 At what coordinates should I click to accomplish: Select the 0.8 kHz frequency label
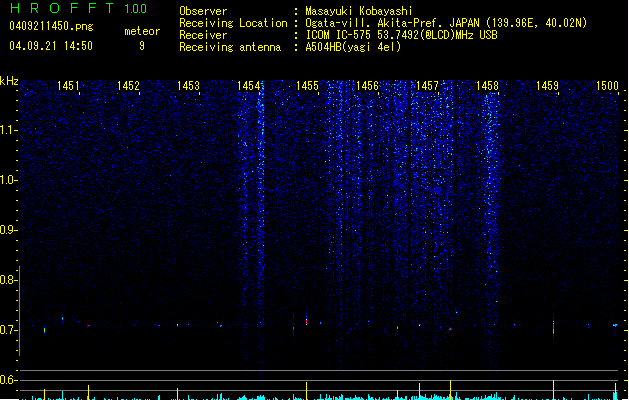pos(8,280)
